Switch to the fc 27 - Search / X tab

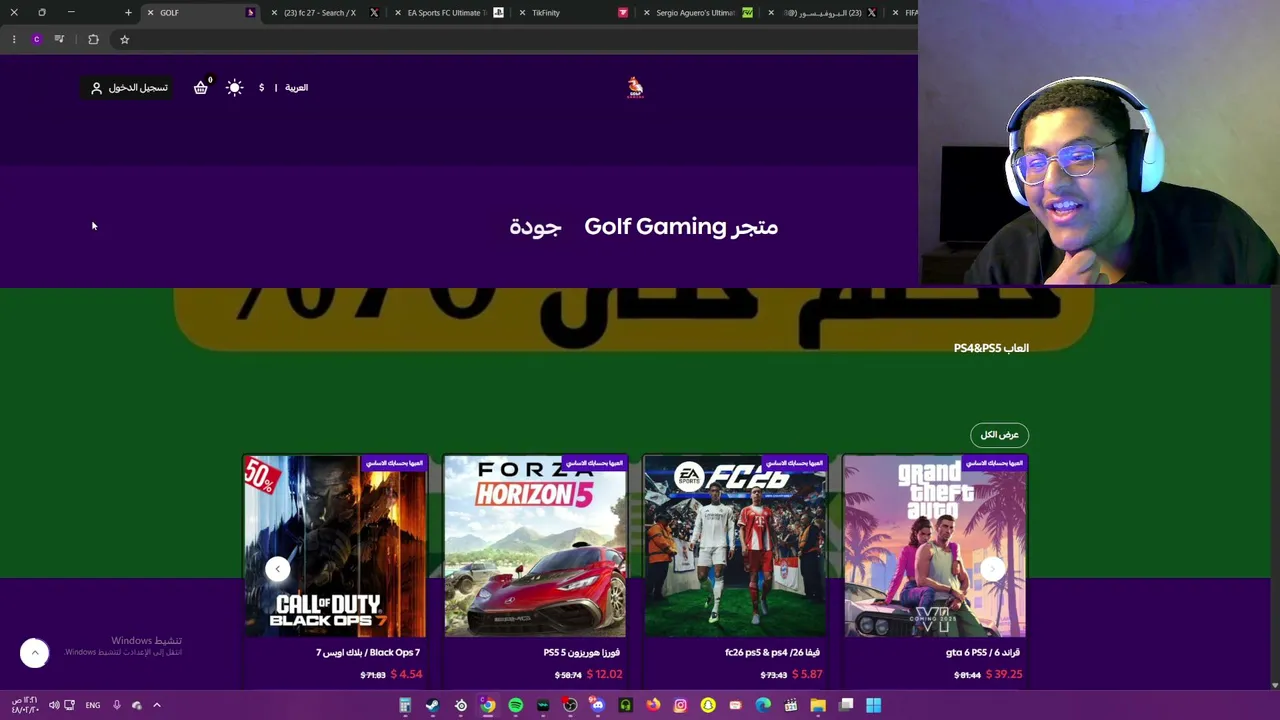pyautogui.click(x=326, y=13)
